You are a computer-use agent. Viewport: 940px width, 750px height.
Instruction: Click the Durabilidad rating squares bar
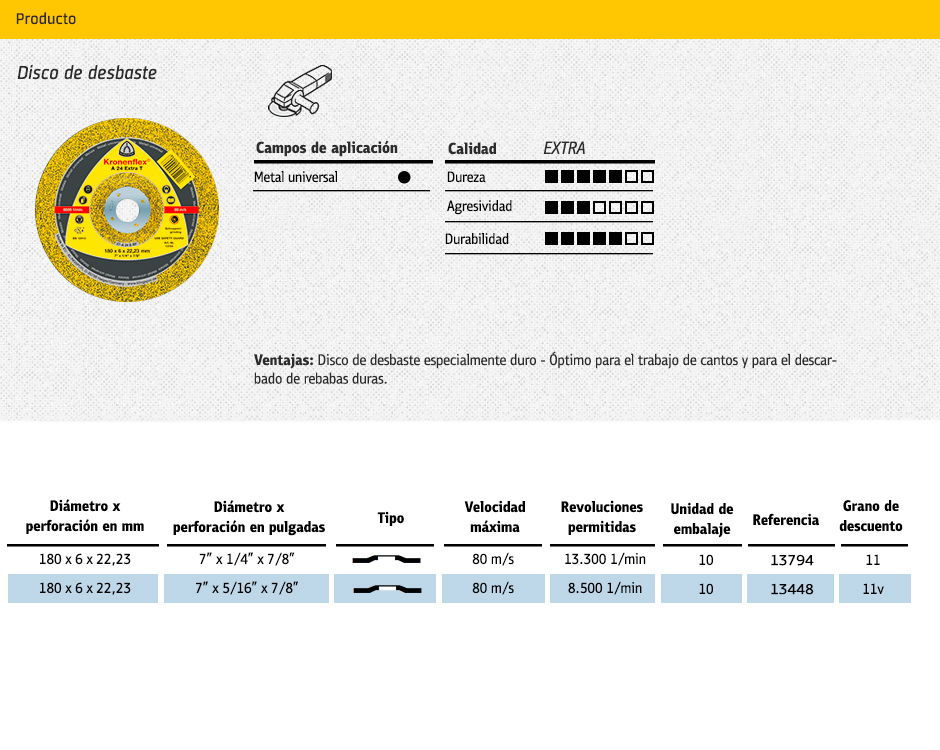(599, 239)
